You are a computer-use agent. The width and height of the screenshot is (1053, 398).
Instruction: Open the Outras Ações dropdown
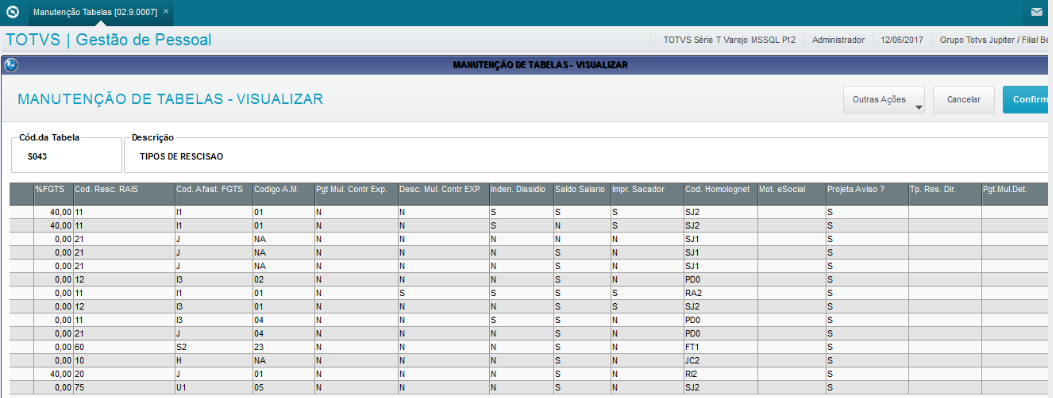[x=884, y=99]
